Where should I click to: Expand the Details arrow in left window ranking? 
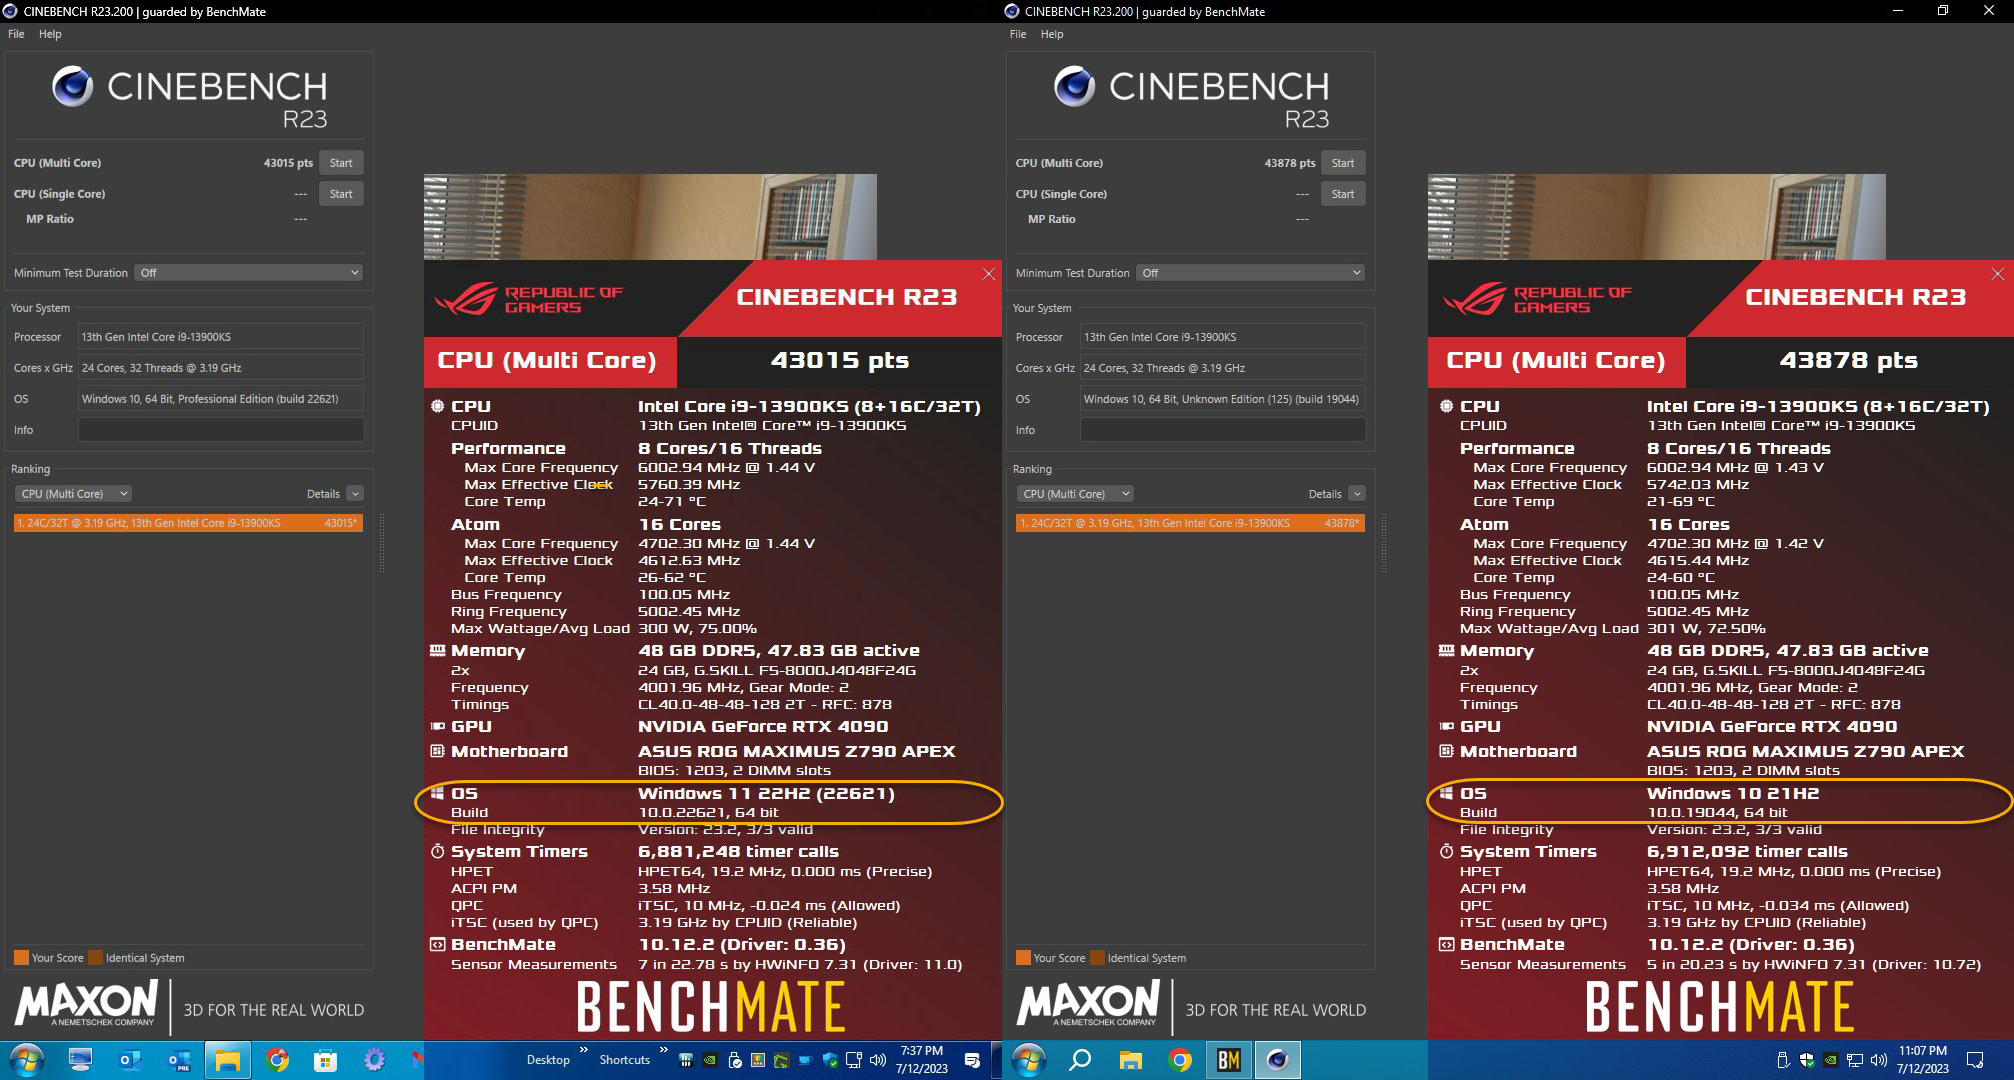[355, 494]
